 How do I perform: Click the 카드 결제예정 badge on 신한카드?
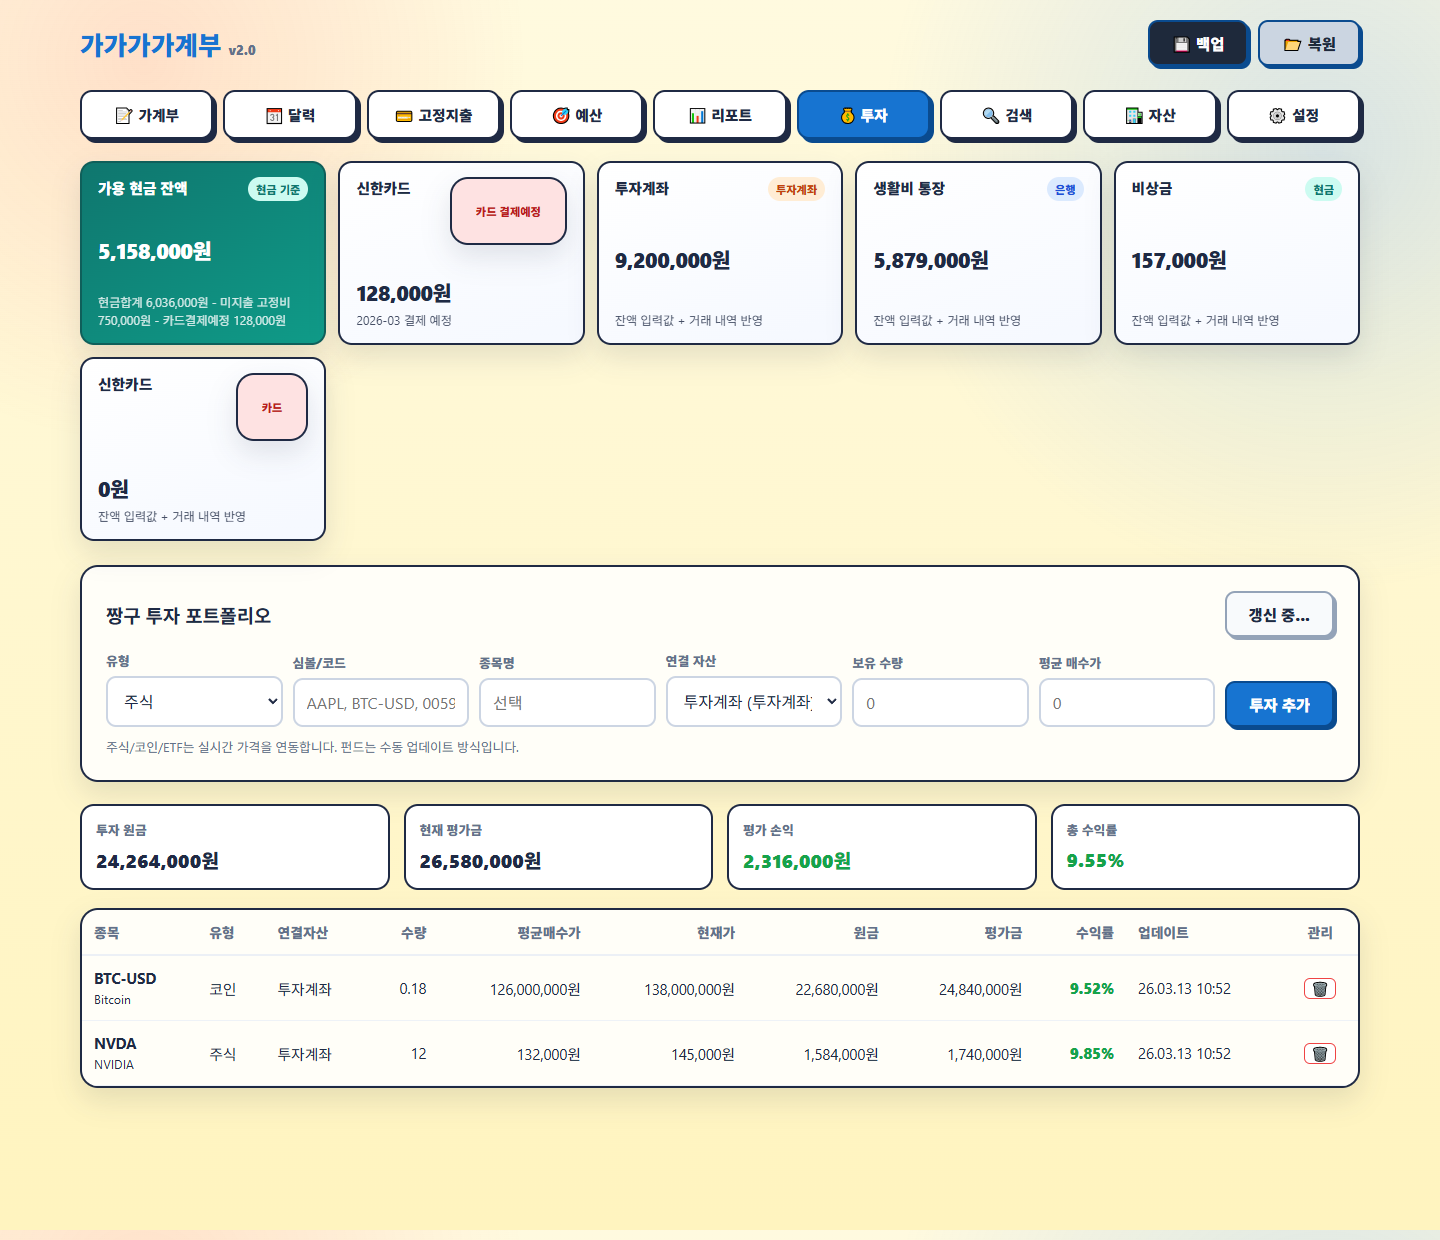pyautogui.click(x=508, y=211)
